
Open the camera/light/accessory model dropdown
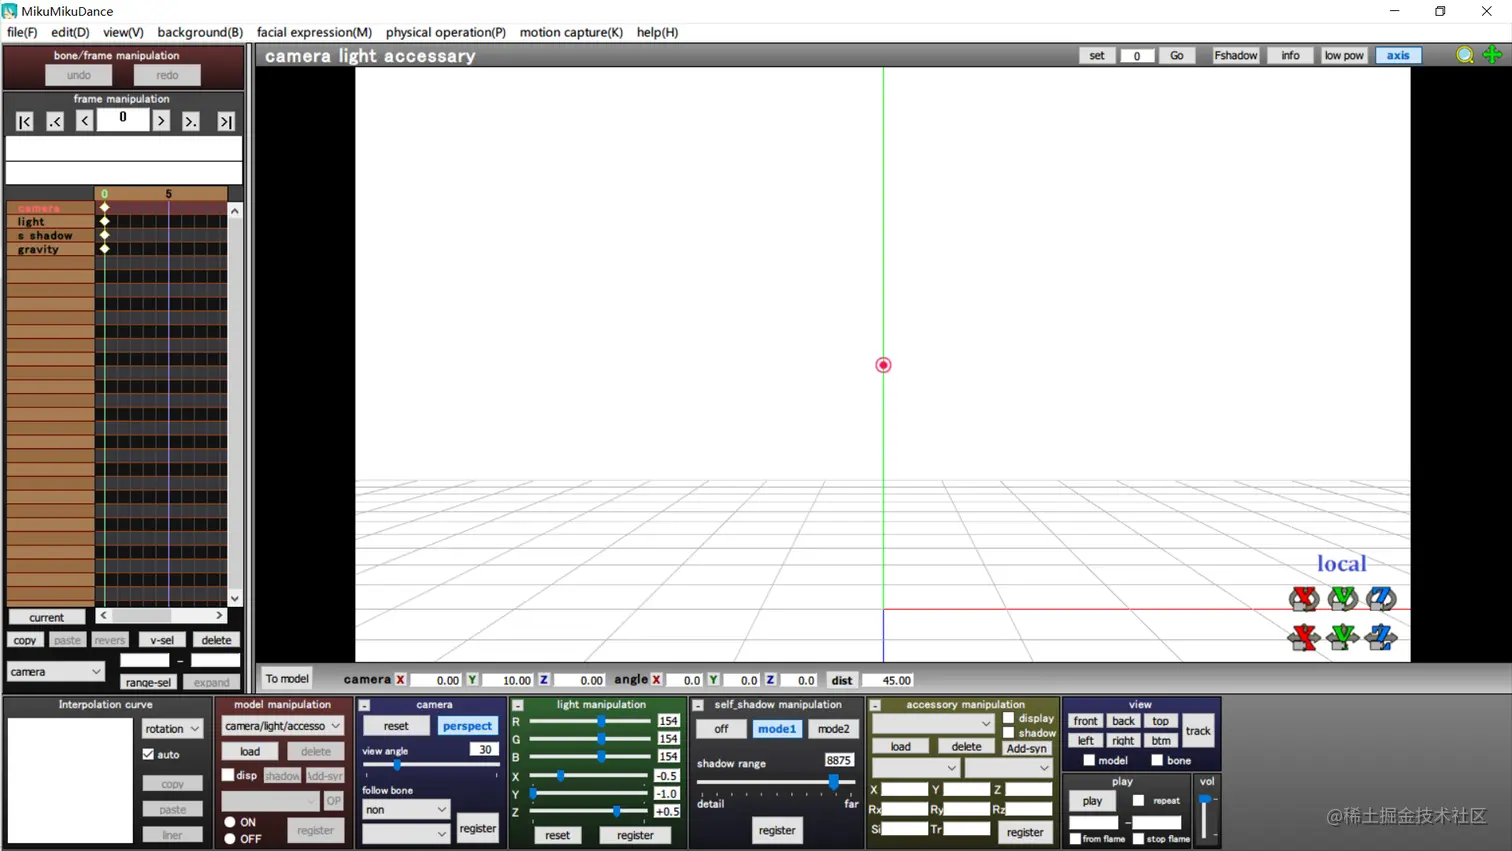pyautogui.click(x=283, y=726)
